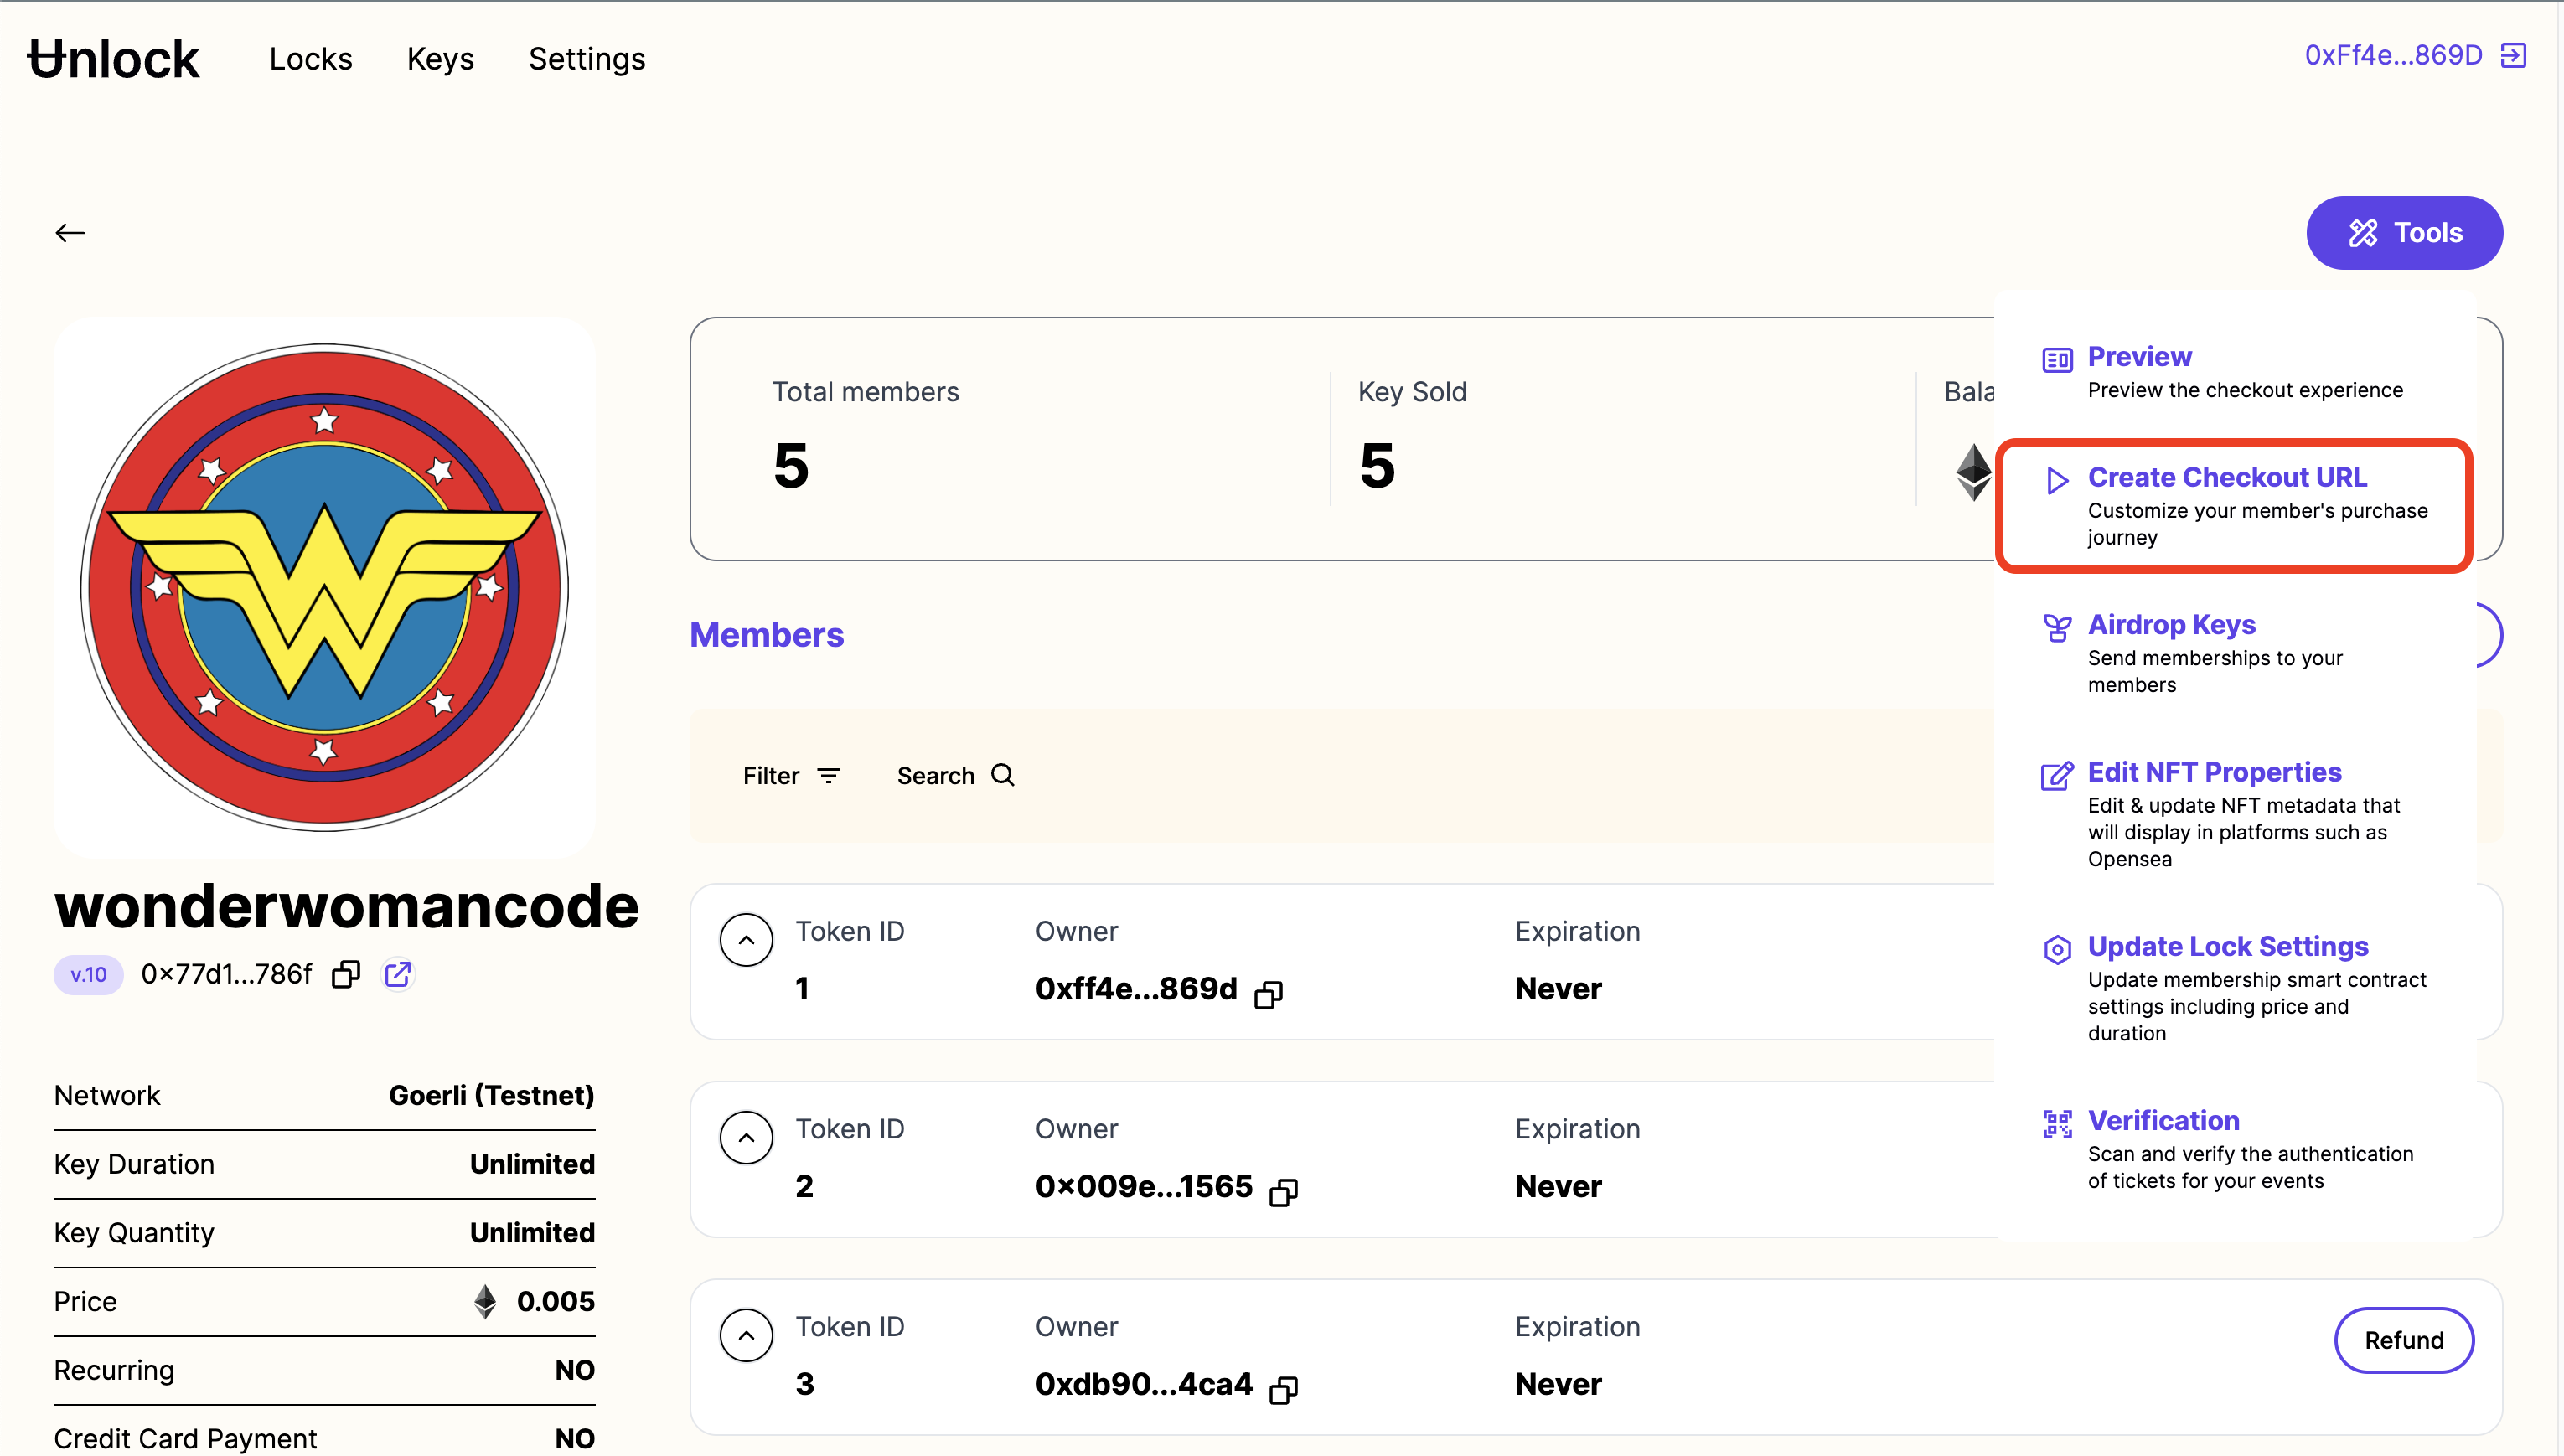This screenshot has width=2564, height=1456.
Task: Click the Refund button for Token ID 3
Action: [x=2402, y=1340]
